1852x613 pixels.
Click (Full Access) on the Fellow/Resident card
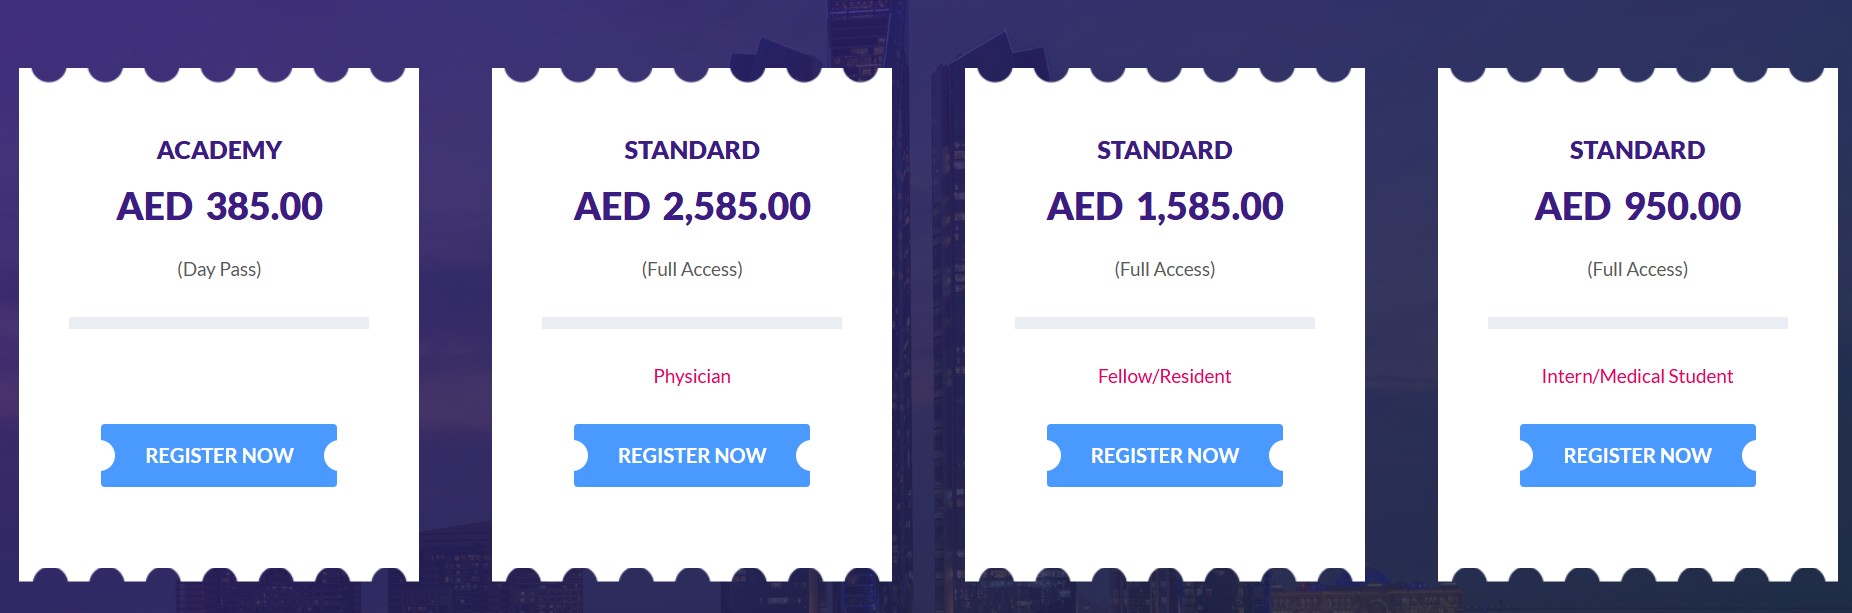pos(1165,269)
